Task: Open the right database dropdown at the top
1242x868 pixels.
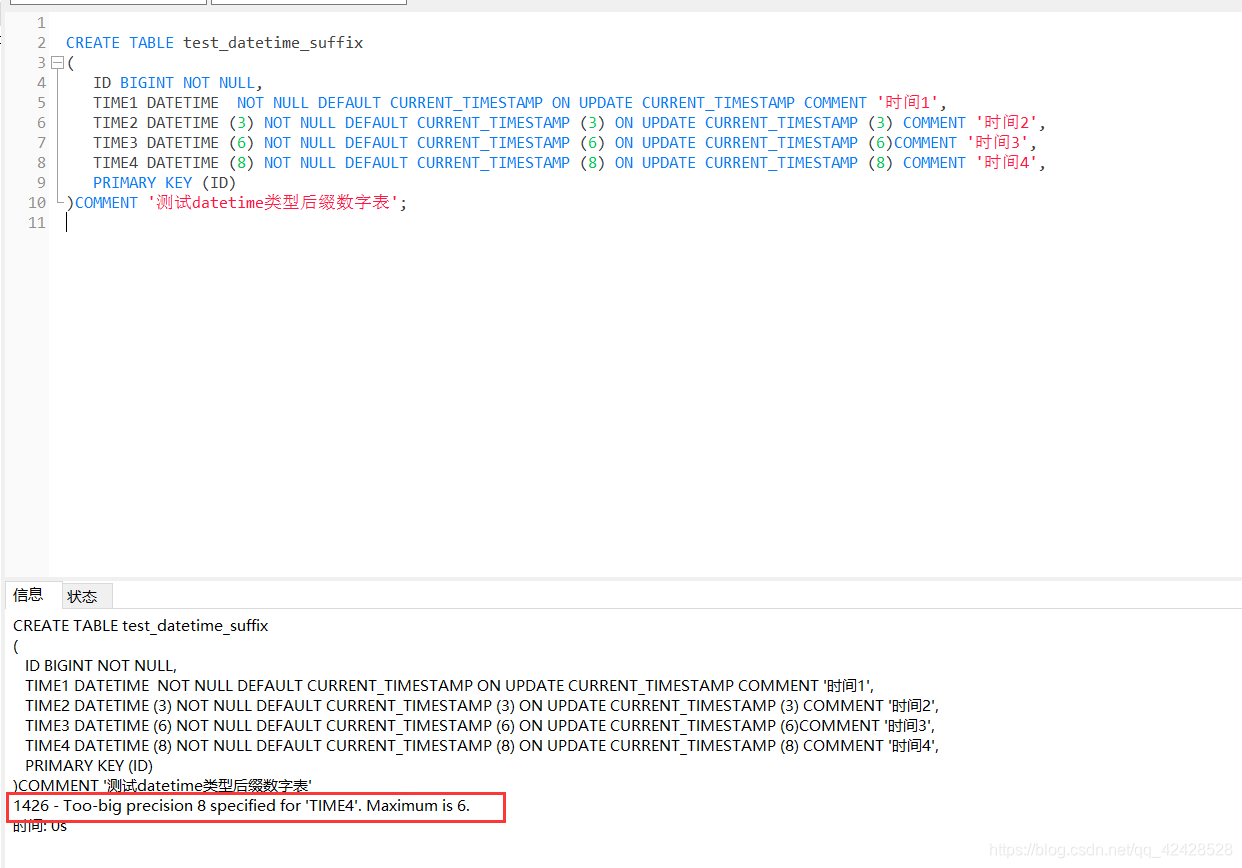Action: (x=308, y=2)
